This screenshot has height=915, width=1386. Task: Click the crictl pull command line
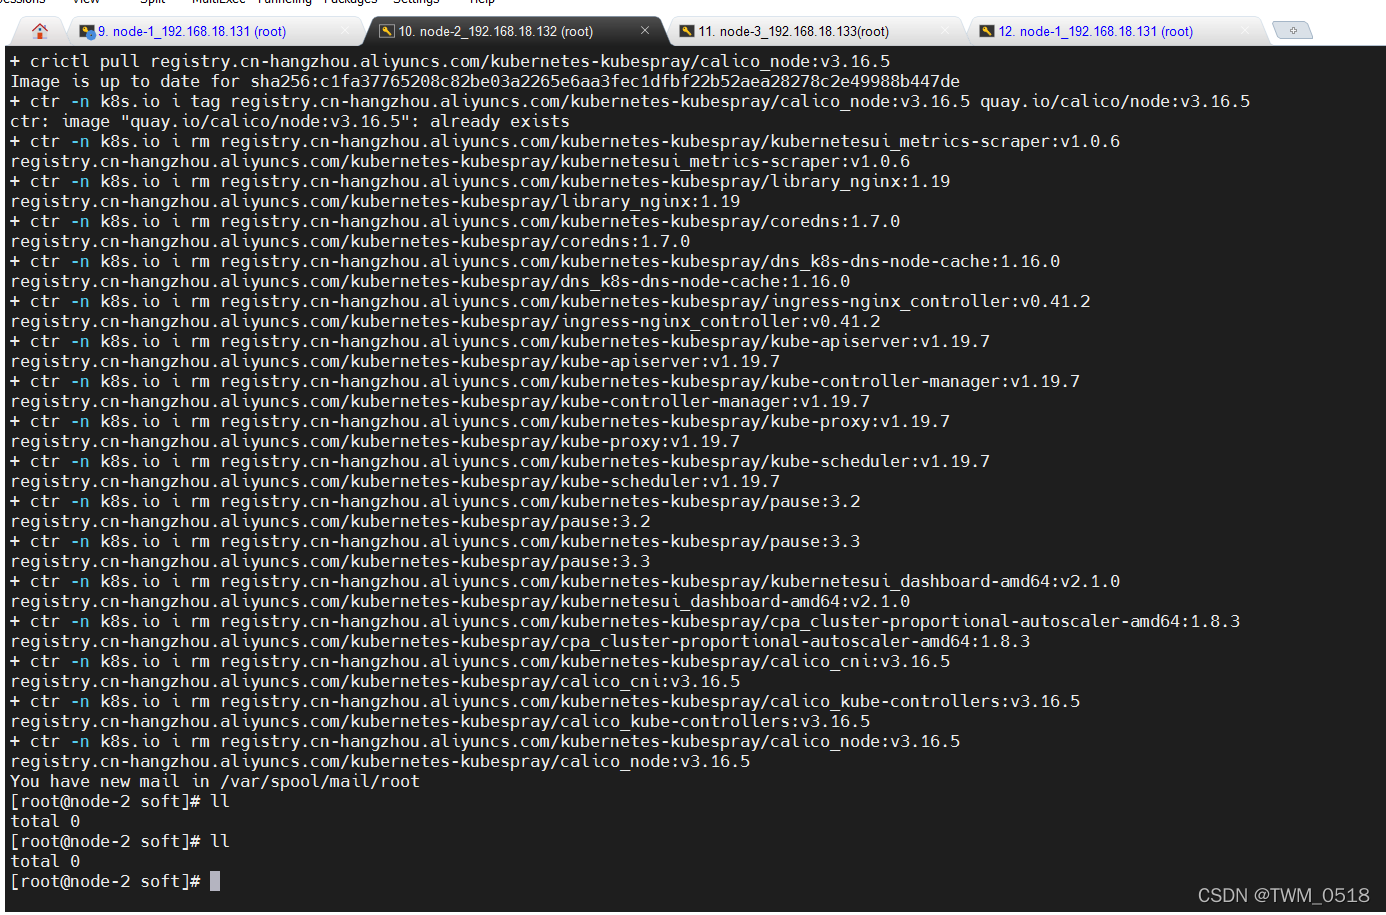click(x=450, y=61)
